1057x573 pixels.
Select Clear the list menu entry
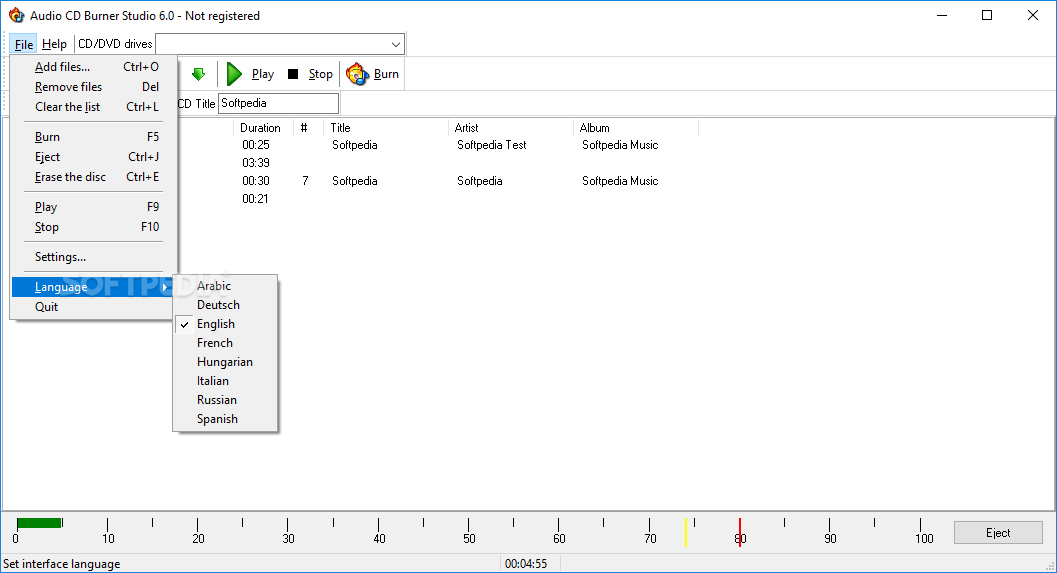tap(94, 107)
